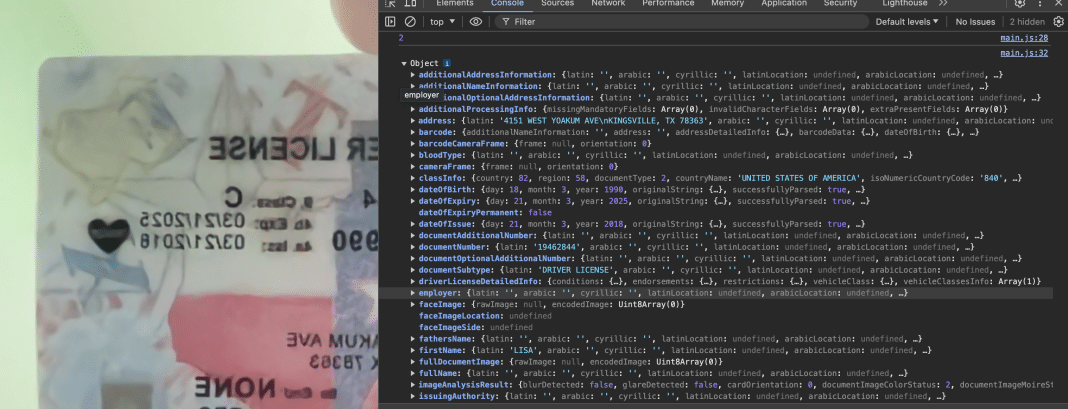Expand the barcode property row

(x=413, y=132)
